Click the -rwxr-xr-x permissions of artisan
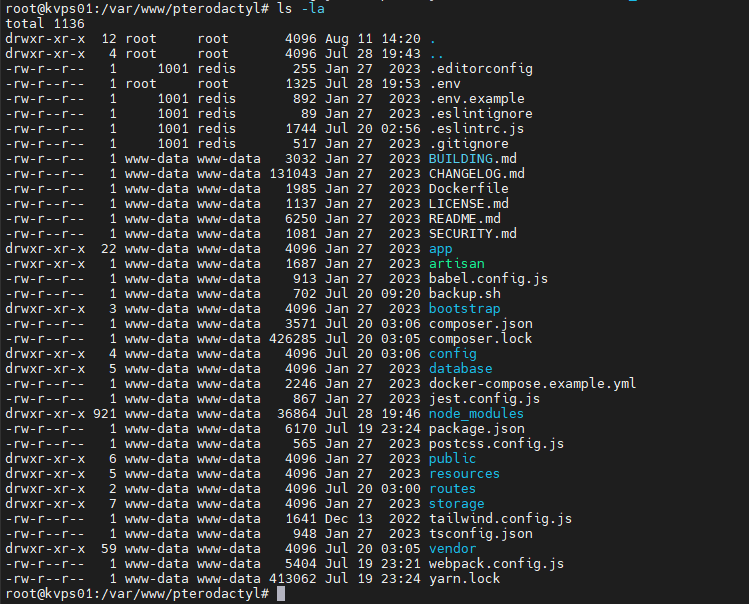749x604 pixels. 45,264
